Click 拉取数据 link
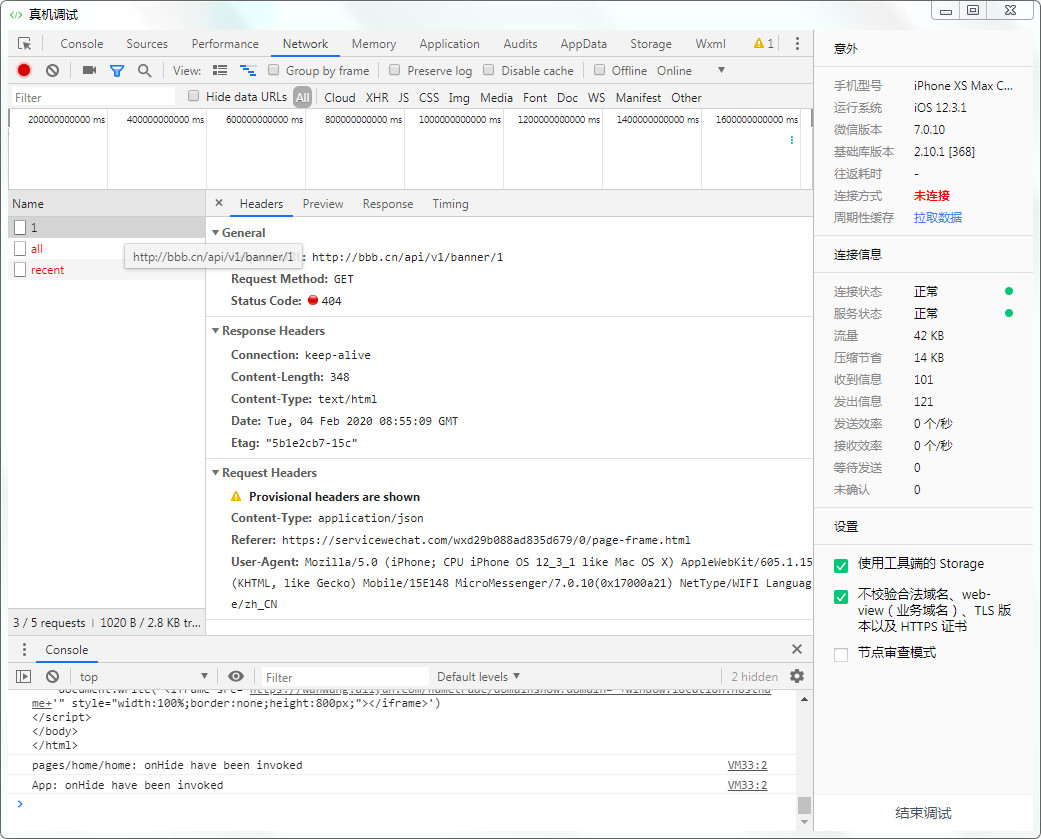 click(x=937, y=218)
